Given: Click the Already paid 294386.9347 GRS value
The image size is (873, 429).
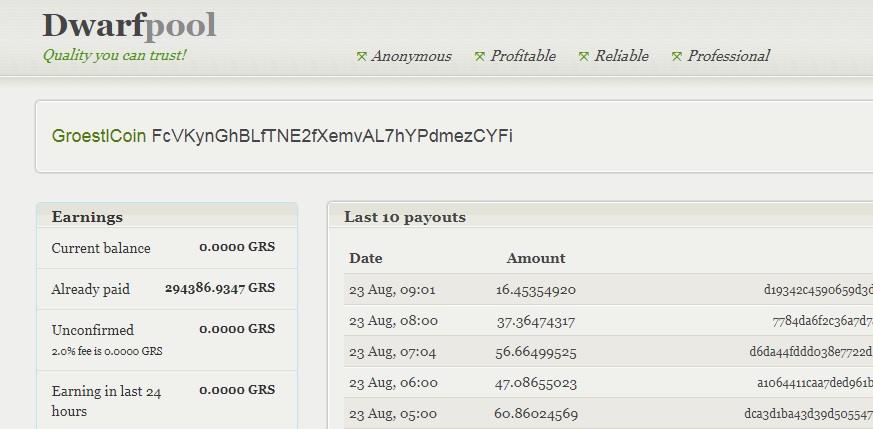Looking at the screenshot, I should (220, 289).
